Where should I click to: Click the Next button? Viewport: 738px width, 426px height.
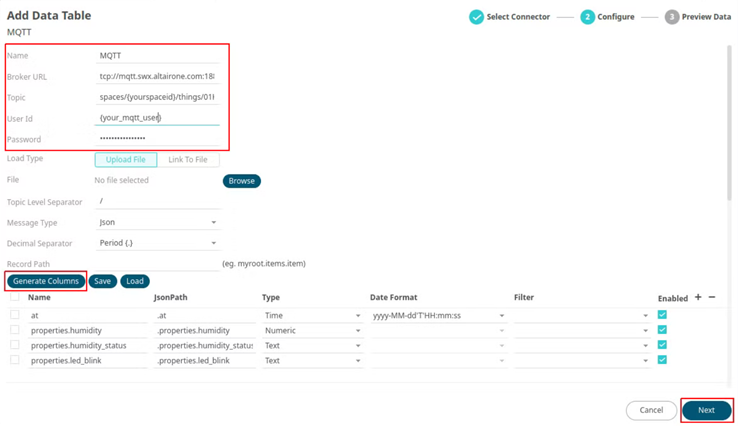coord(706,410)
